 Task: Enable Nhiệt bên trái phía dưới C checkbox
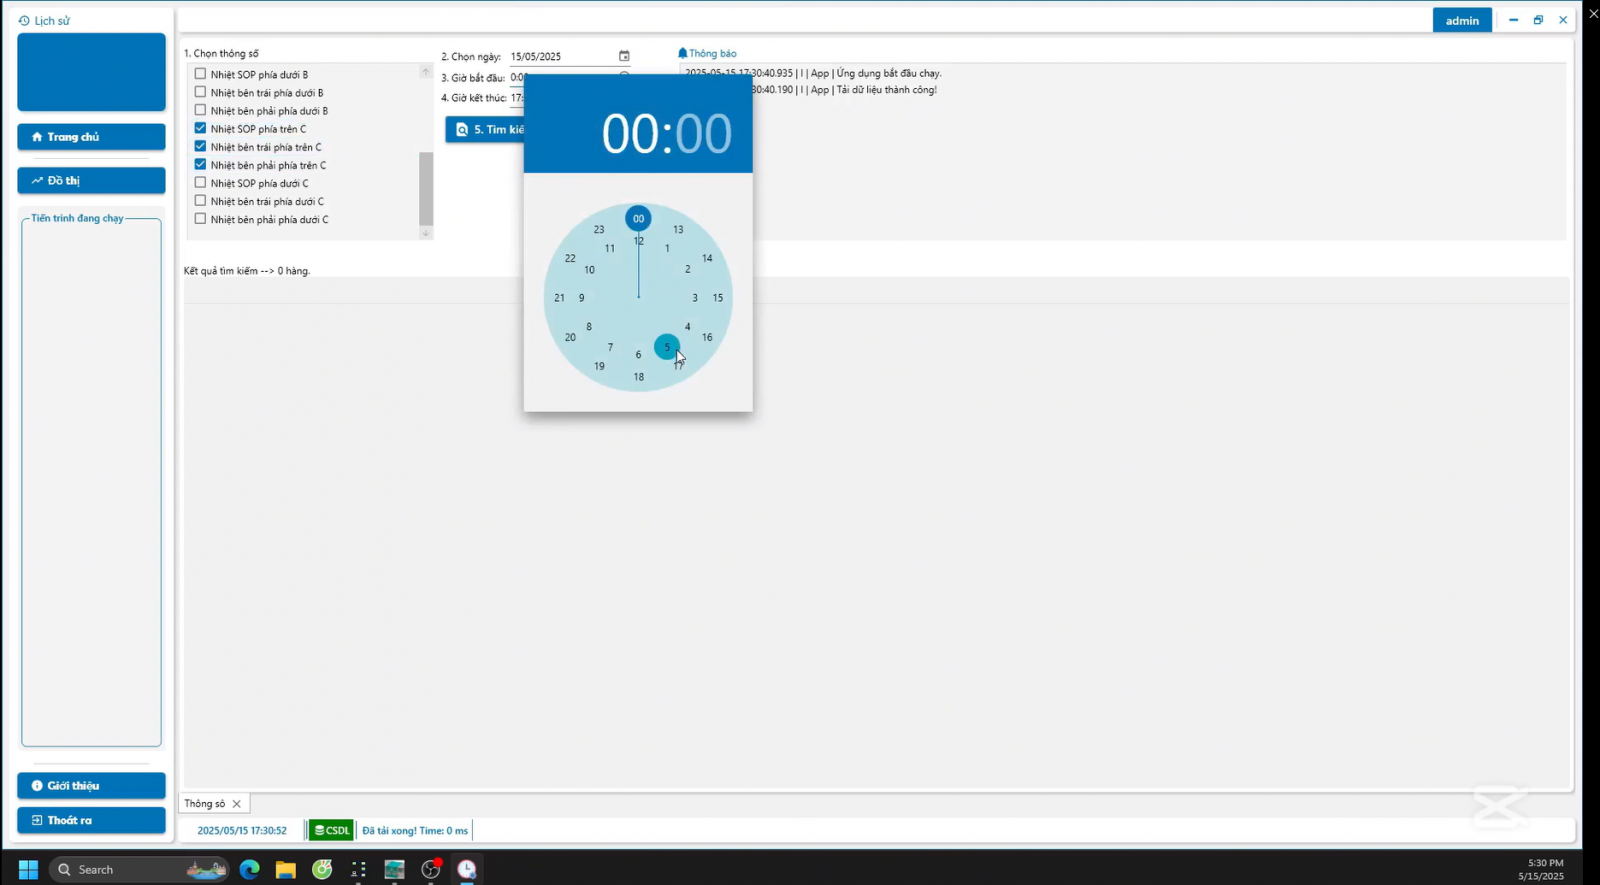[200, 201]
